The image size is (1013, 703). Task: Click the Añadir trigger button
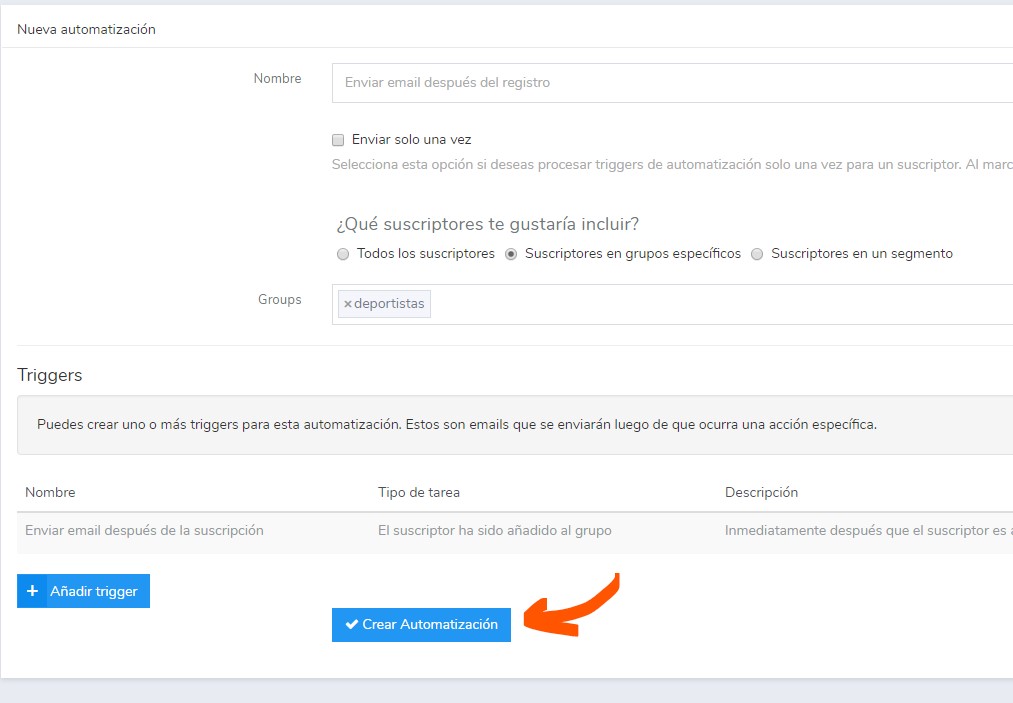[x=83, y=591]
